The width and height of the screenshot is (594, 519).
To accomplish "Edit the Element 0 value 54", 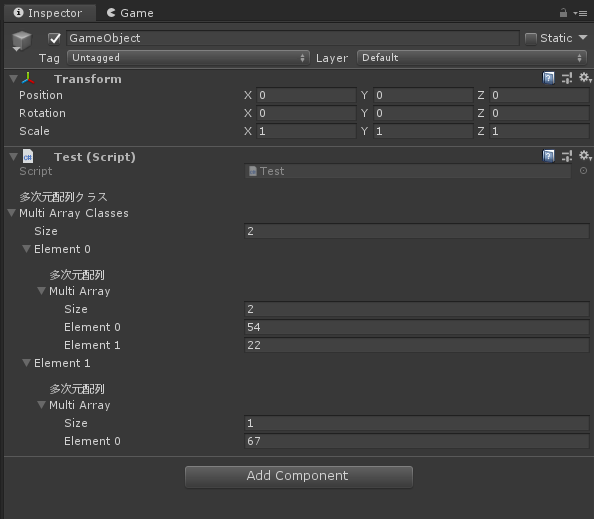I will tap(417, 327).
